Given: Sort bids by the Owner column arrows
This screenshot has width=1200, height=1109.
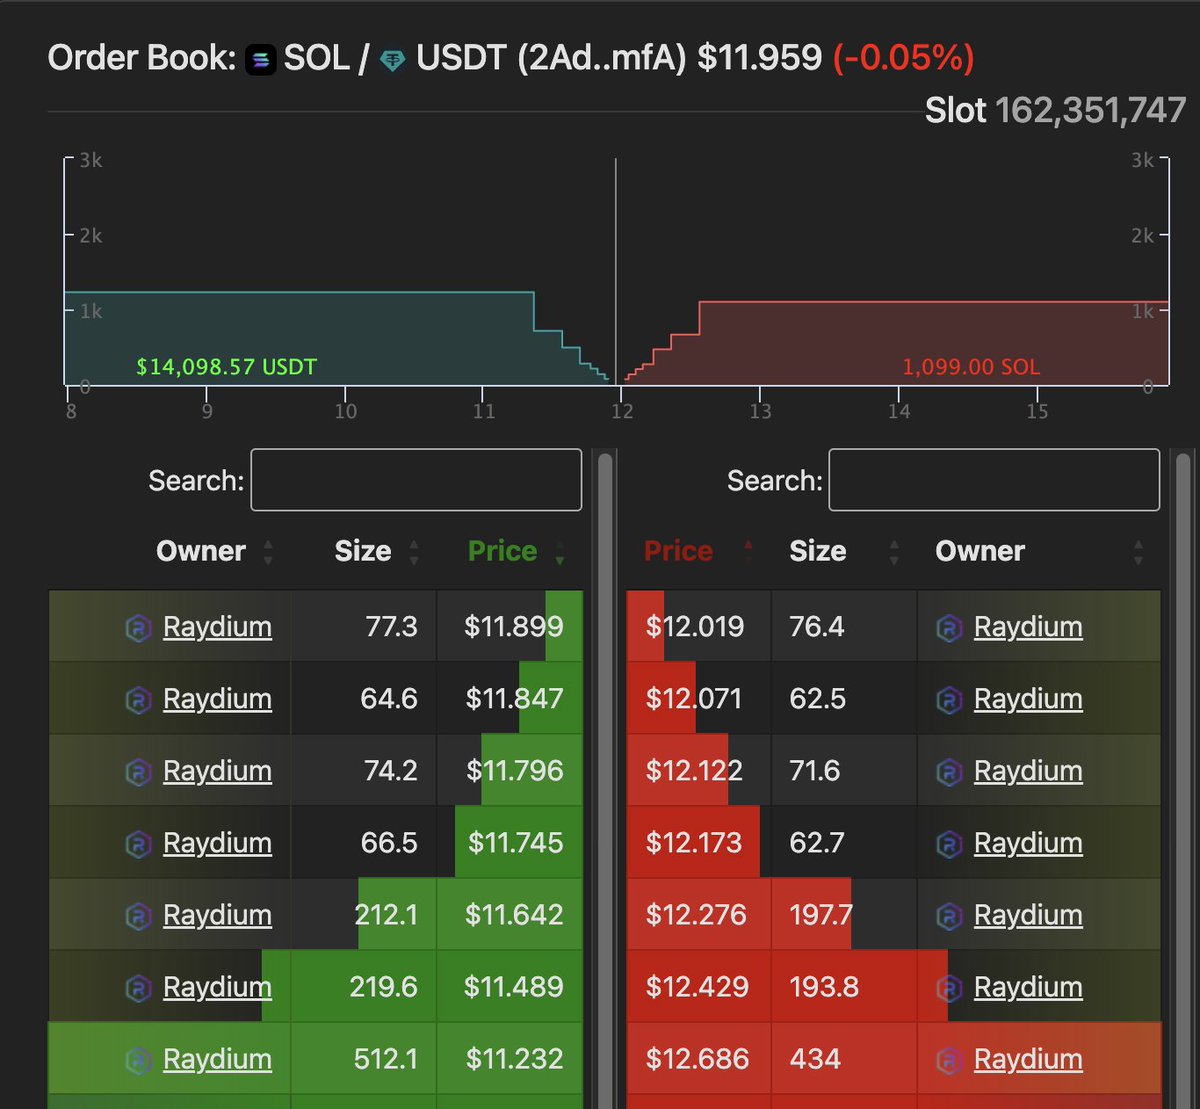Looking at the screenshot, I should (268, 552).
